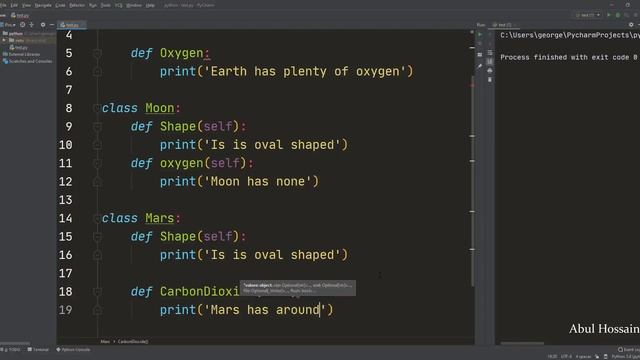Hide the Project panel with minus icon
The image size is (640, 360).
tap(52, 25)
